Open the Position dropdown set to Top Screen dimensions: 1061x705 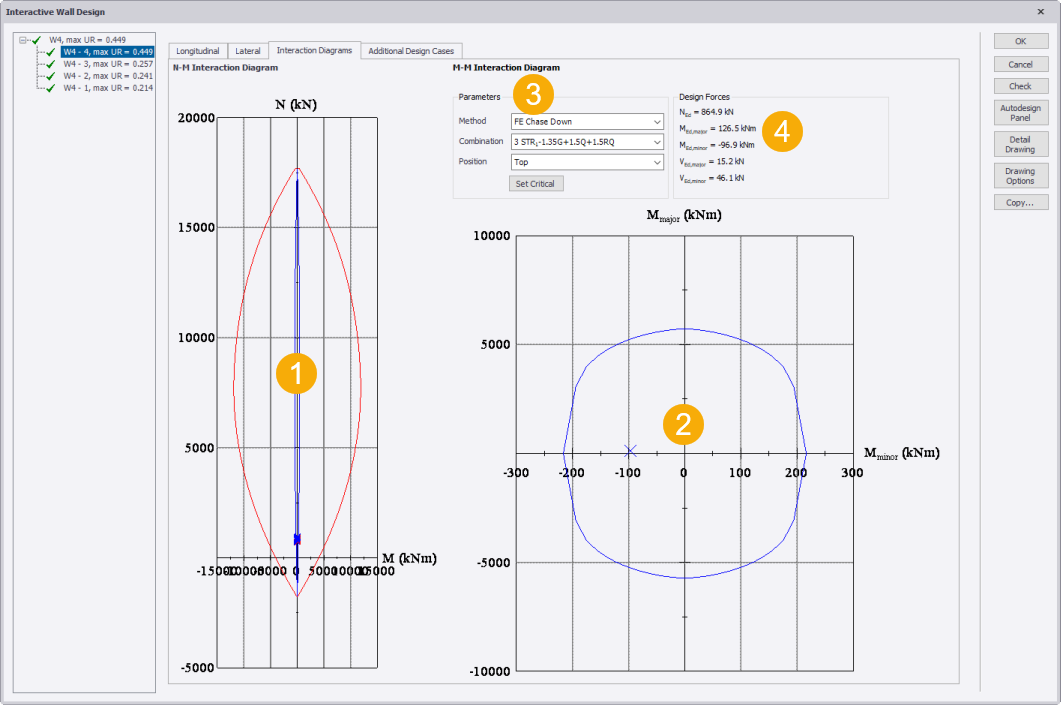coord(586,162)
